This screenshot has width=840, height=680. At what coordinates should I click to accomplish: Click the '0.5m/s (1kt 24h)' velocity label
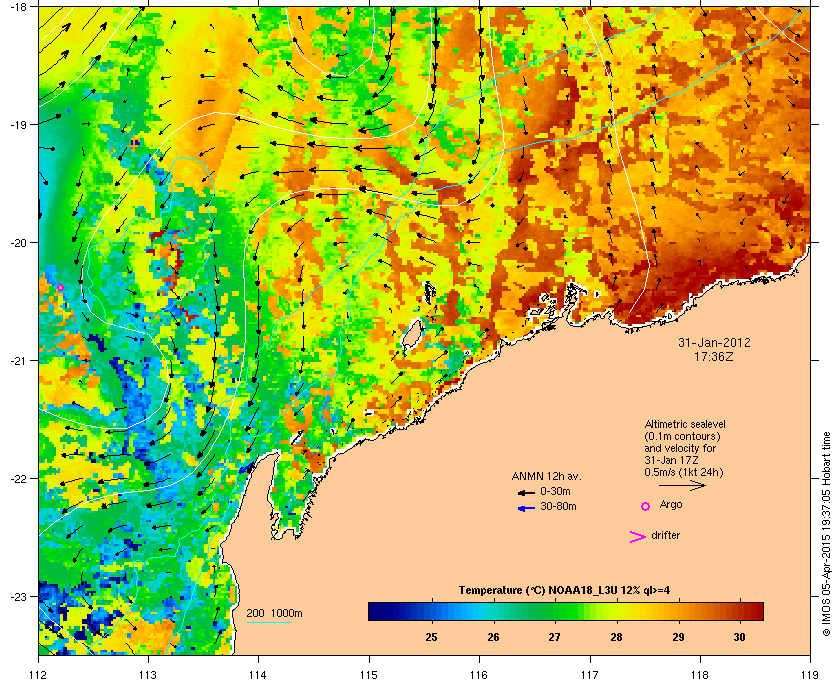[684, 472]
